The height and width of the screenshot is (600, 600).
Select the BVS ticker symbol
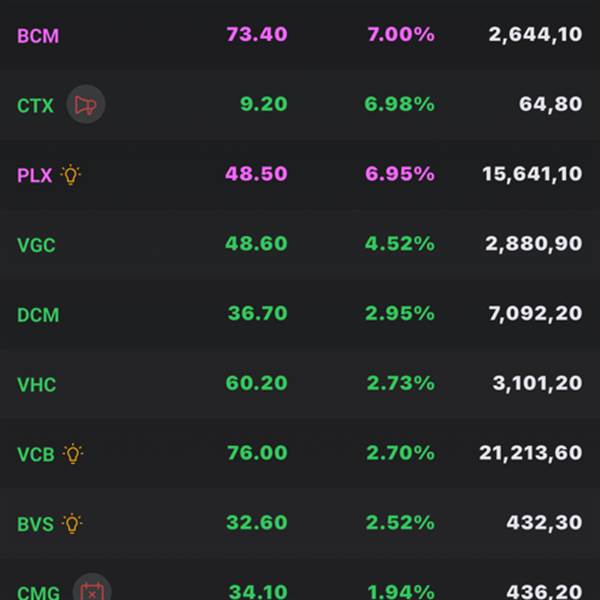pyautogui.click(x=36, y=523)
